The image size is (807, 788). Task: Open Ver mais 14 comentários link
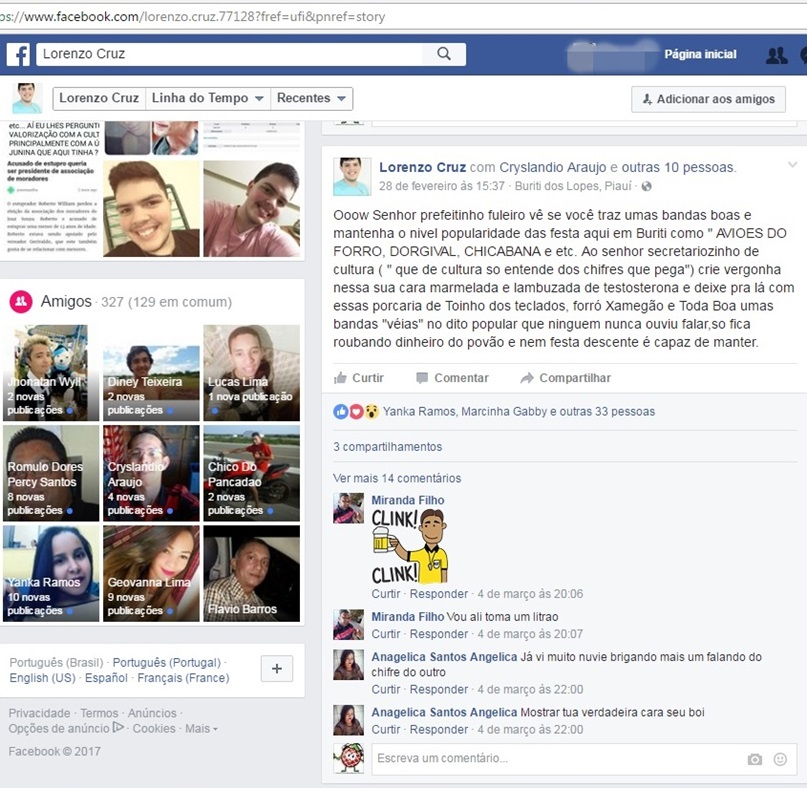[397, 478]
